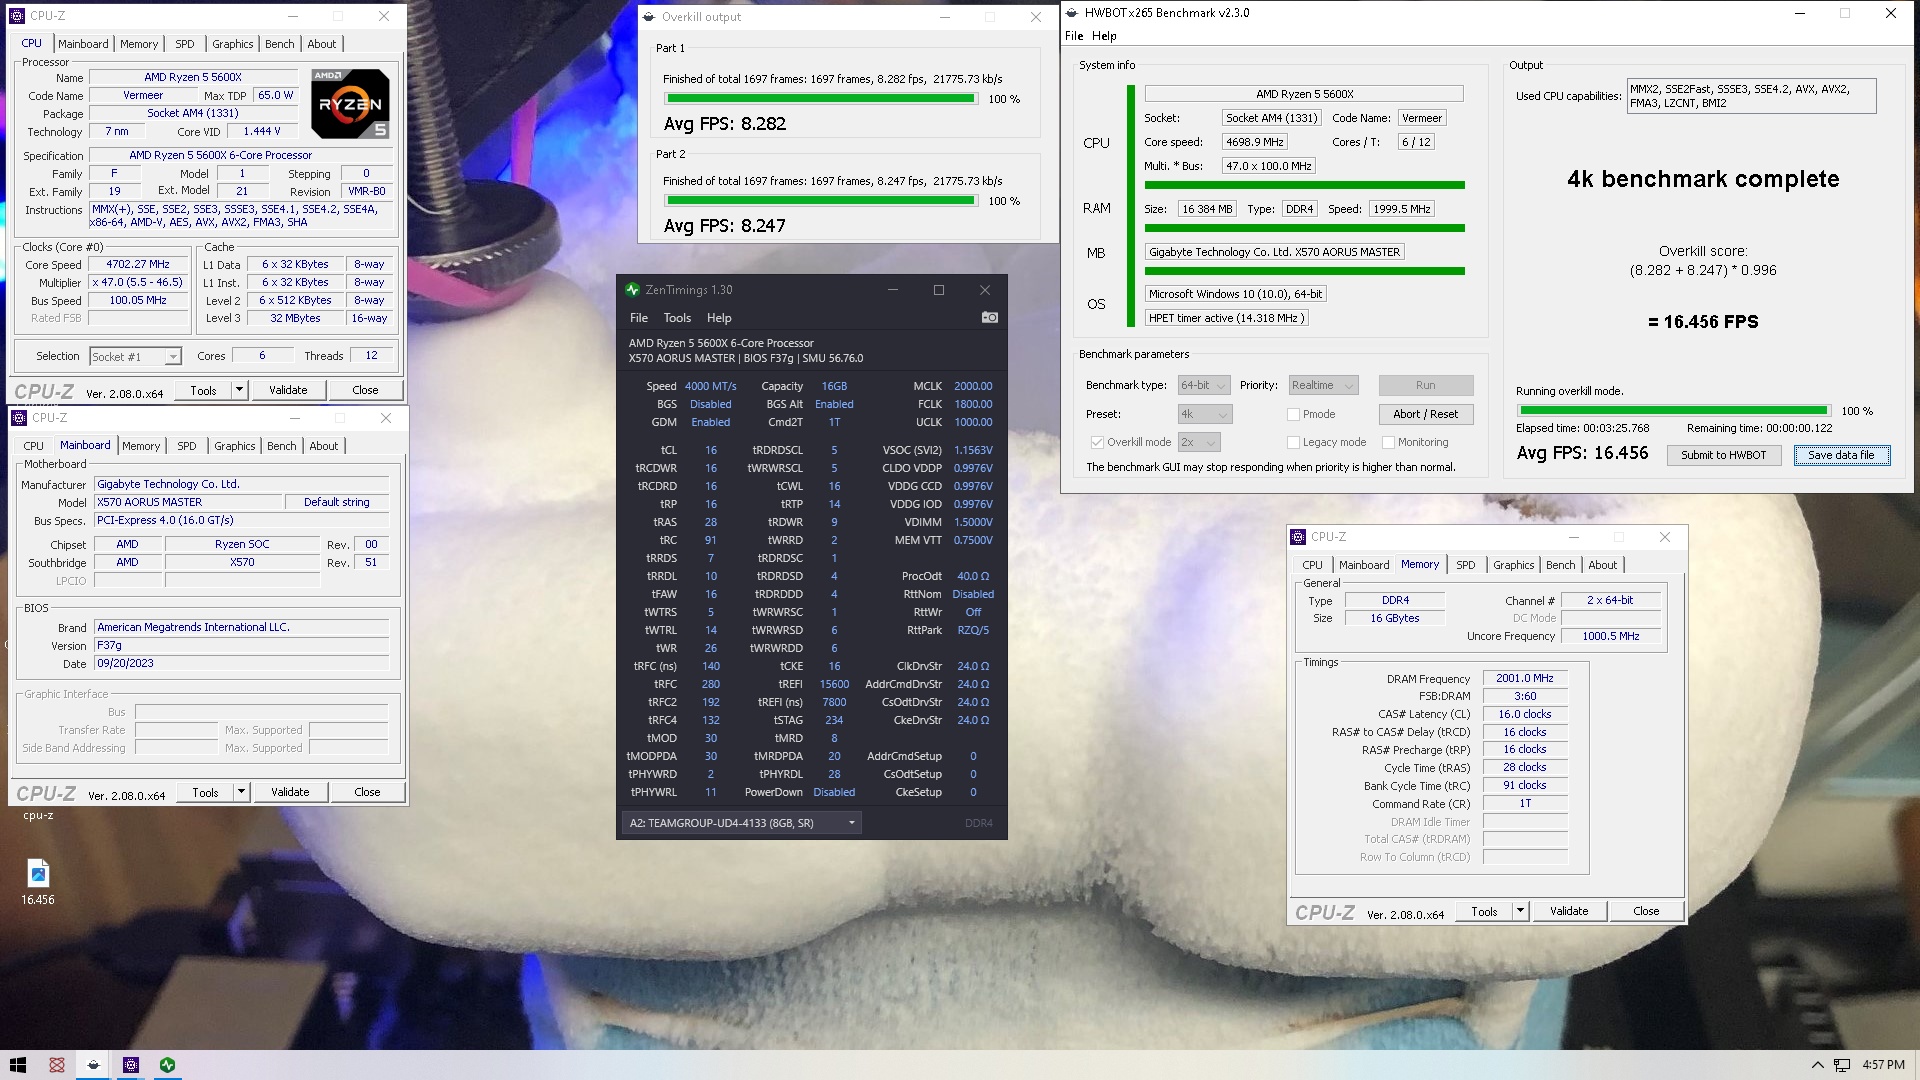Viewport: 1920px width, 1080px height.
Task: Click the greyed Run button in HWBOT
Action: [1425, 385]
